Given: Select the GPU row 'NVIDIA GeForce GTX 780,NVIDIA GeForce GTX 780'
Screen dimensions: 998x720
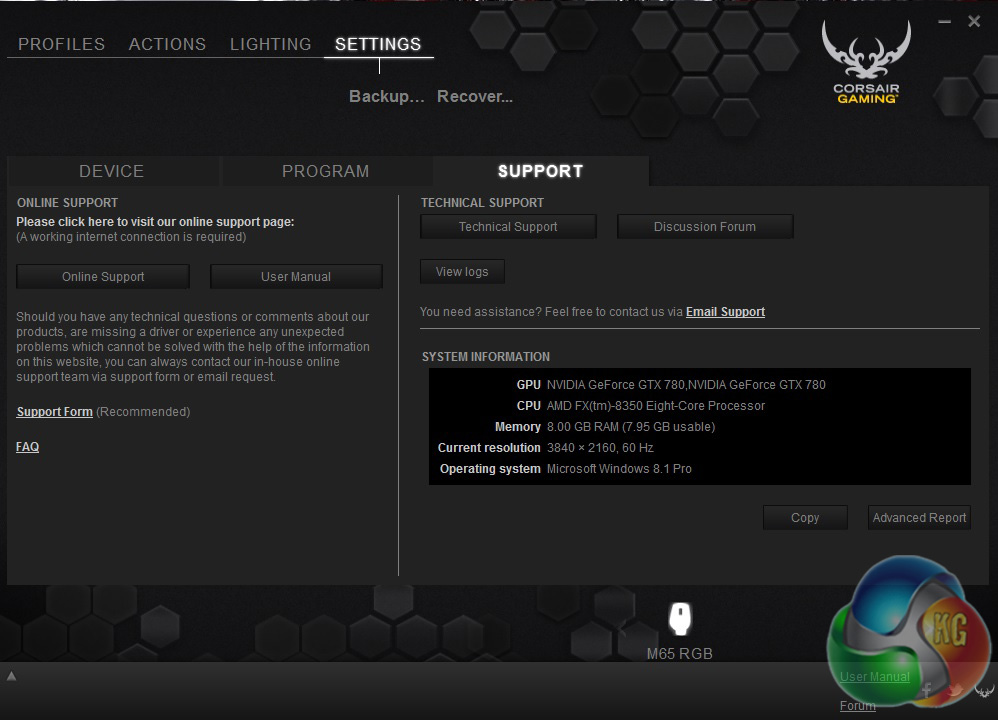Looking at the screenshot, I should (686, 385).
